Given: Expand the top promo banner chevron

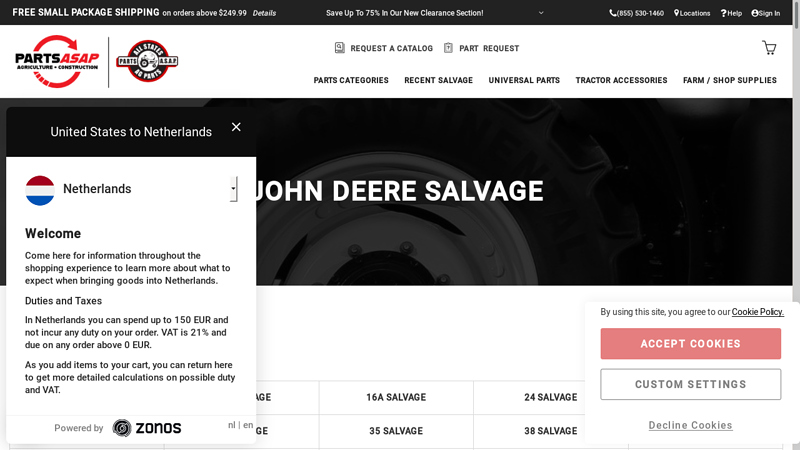Looking at the screenshot, I should tap(541, 13).
